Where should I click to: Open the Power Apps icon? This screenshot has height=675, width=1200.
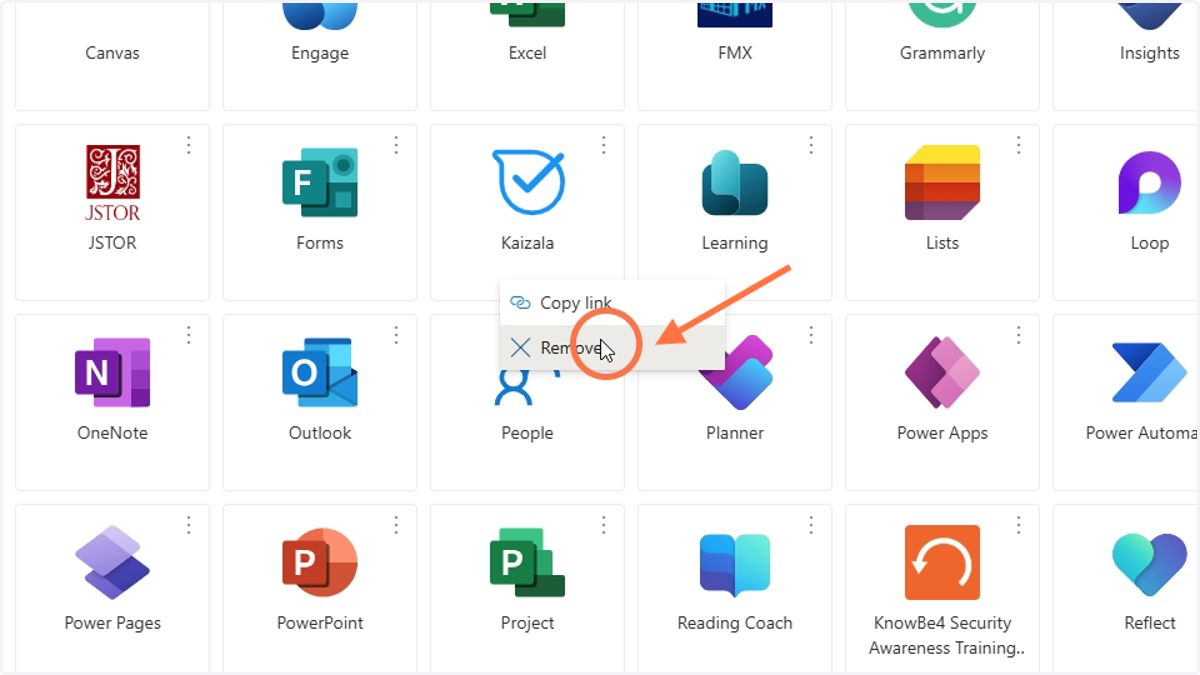[x=942, y=373]
